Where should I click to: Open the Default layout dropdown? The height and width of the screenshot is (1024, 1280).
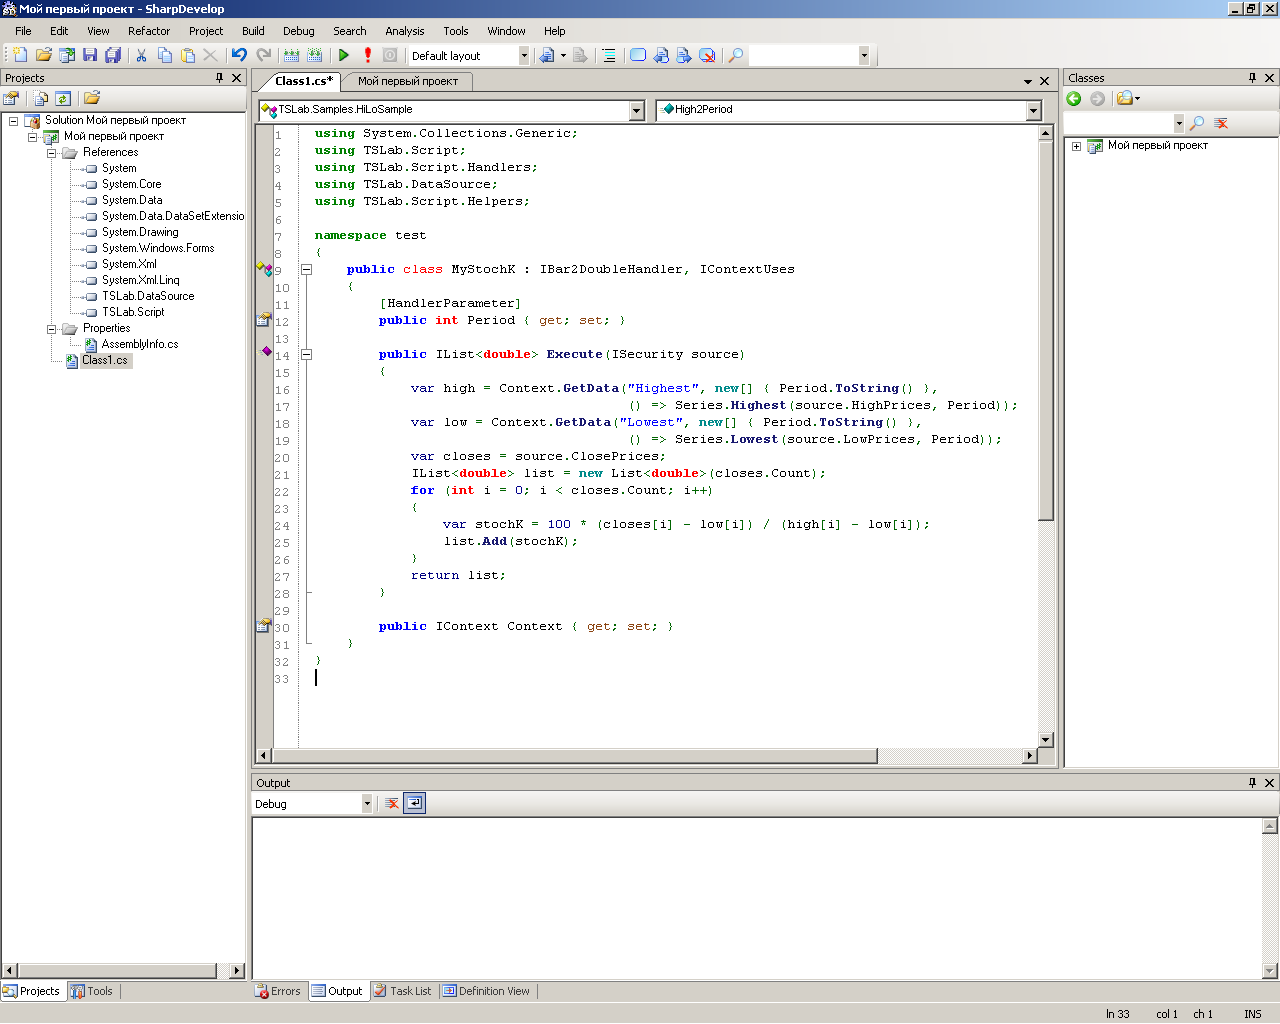click(523, 56)
